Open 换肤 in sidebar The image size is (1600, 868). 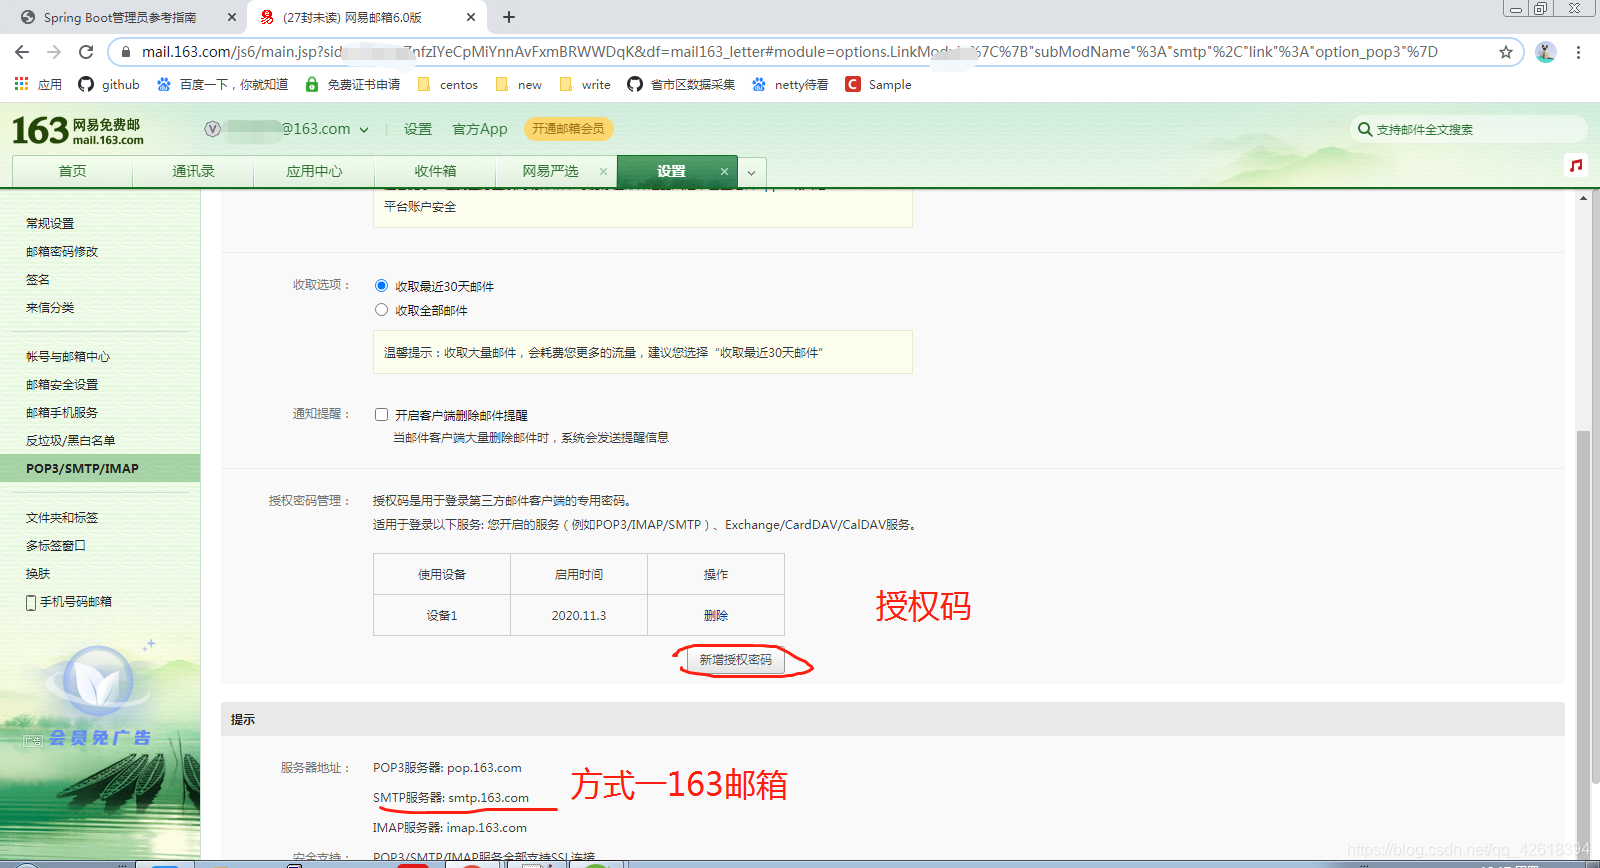[x=38, y=573]
